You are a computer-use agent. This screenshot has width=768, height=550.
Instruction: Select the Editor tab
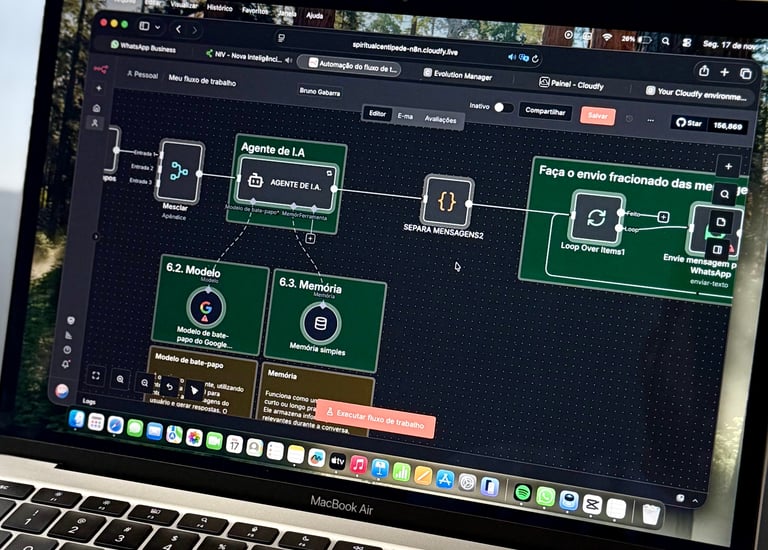click(x=377, y=114)
